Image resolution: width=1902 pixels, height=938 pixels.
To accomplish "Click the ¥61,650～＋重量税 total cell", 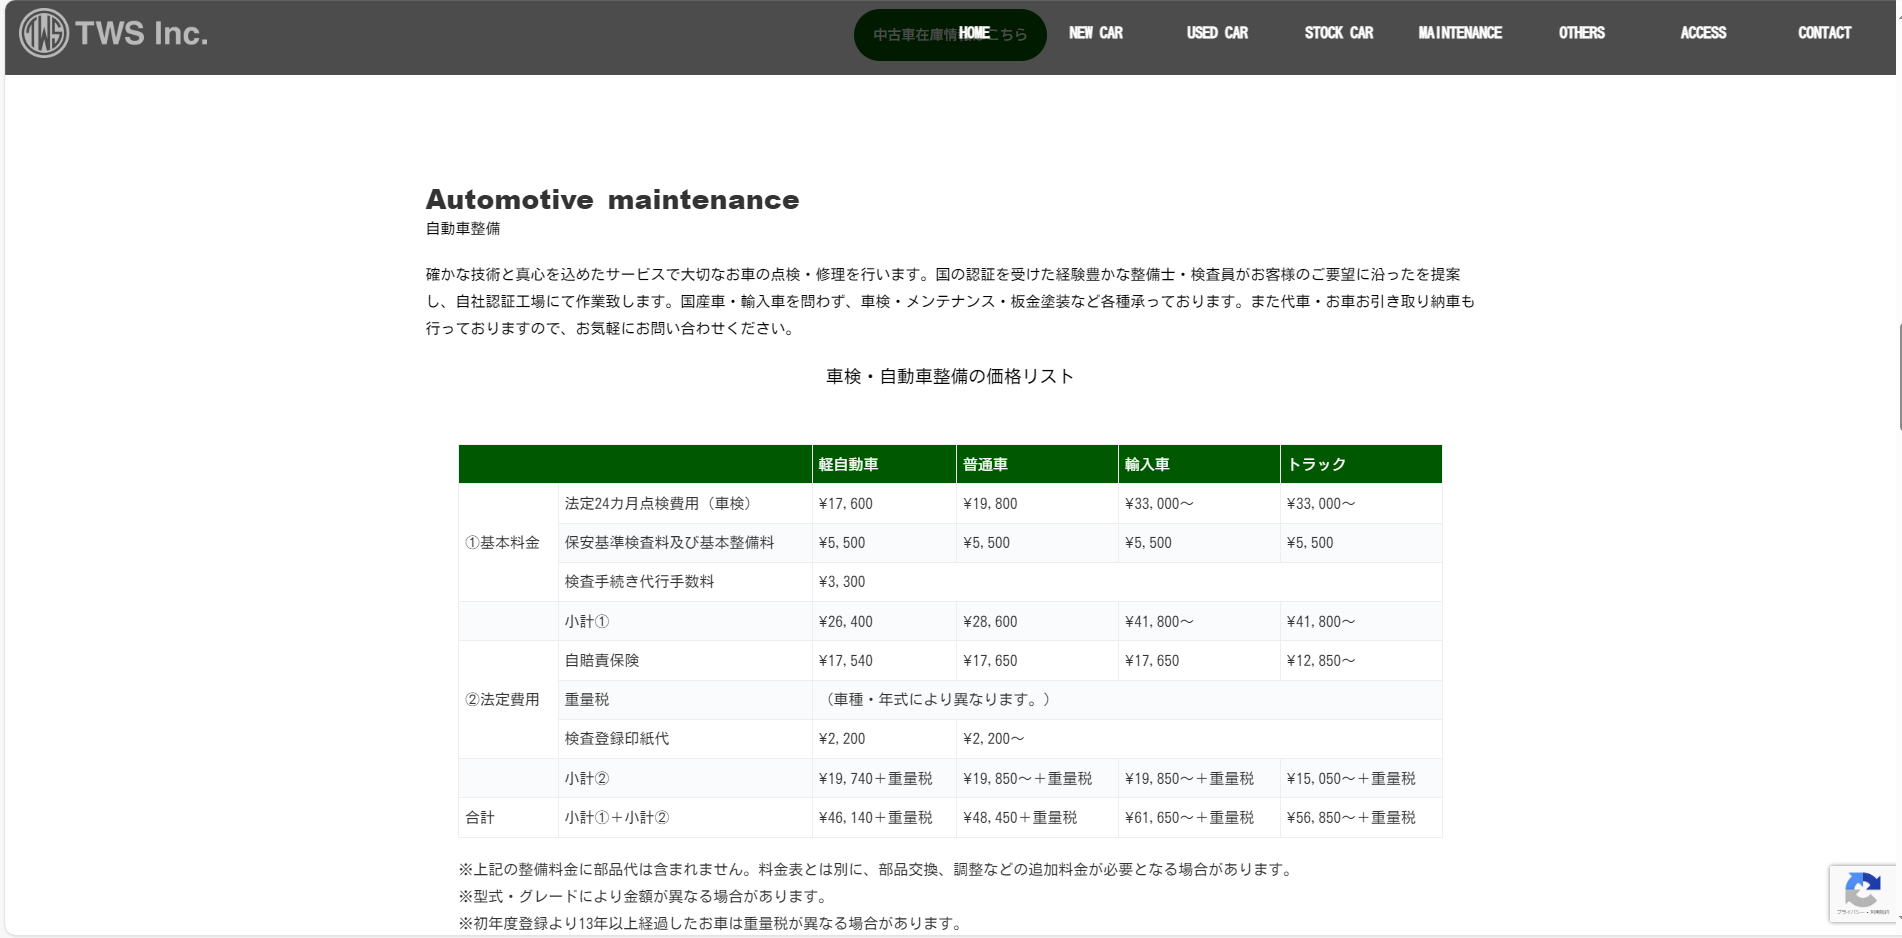I will coord(1199,818).
